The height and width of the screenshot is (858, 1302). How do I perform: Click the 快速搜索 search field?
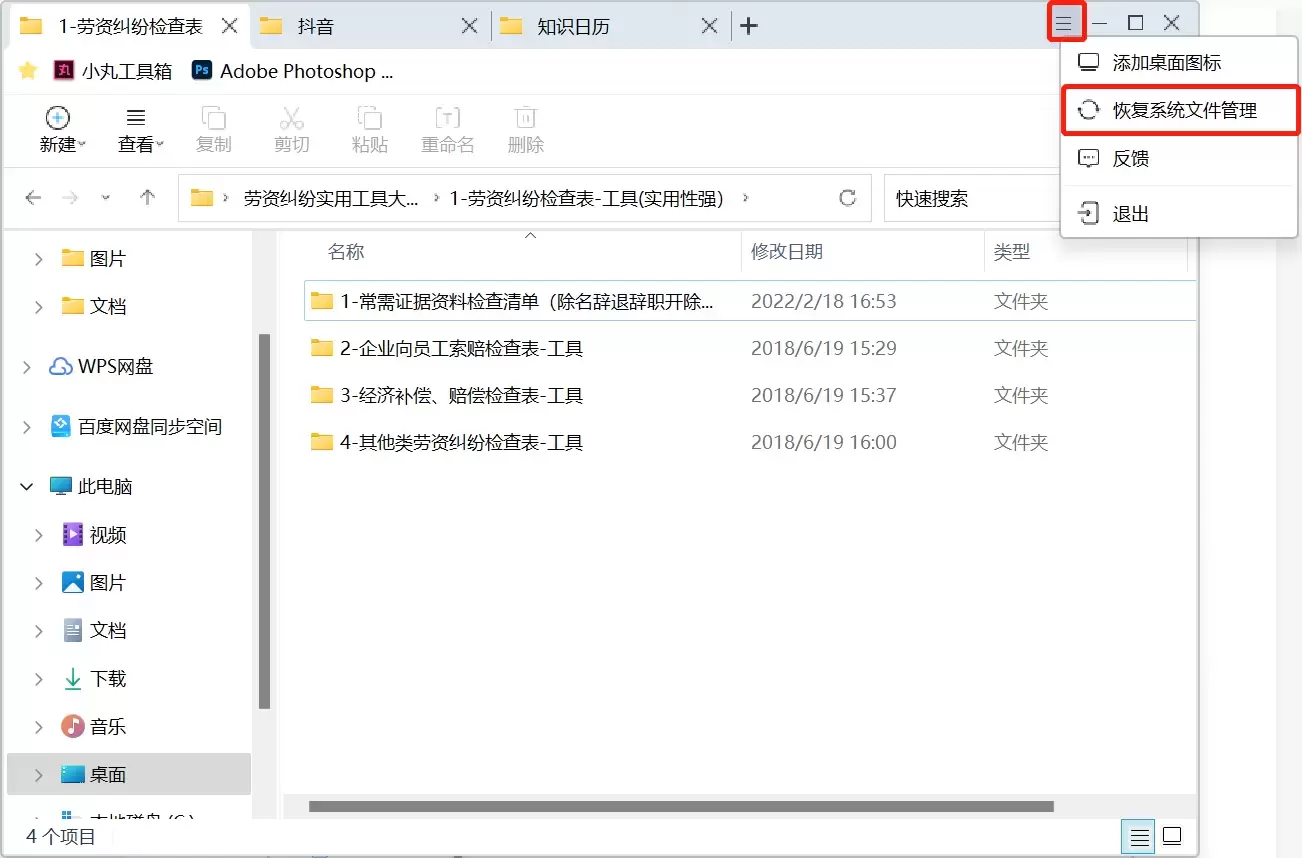pos(970,198)
